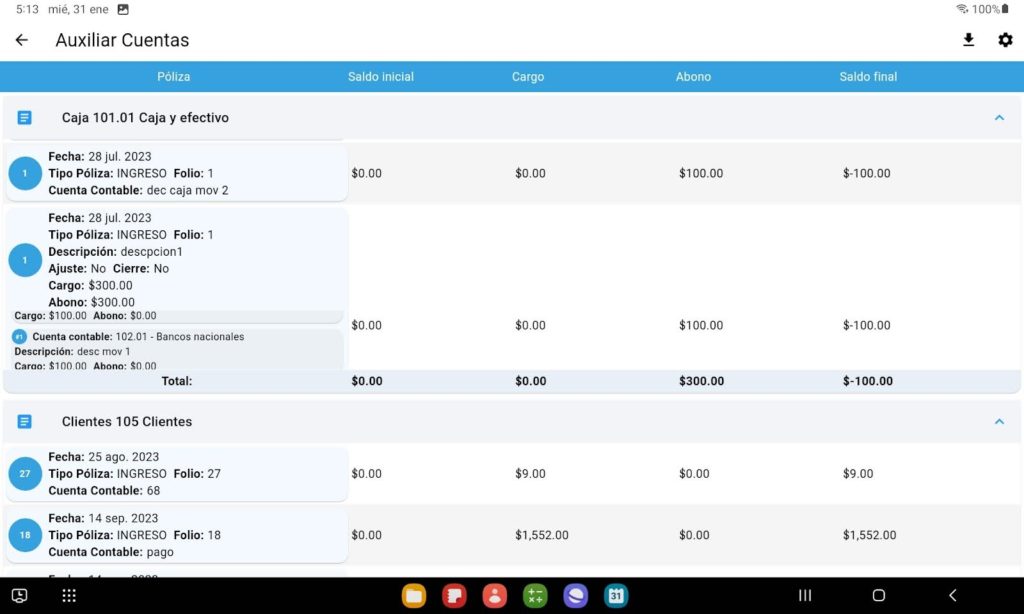The height and width of the screenshot is (614, 1024).
Task: Open settings via the gear icon
Action: click(1005, 40)
